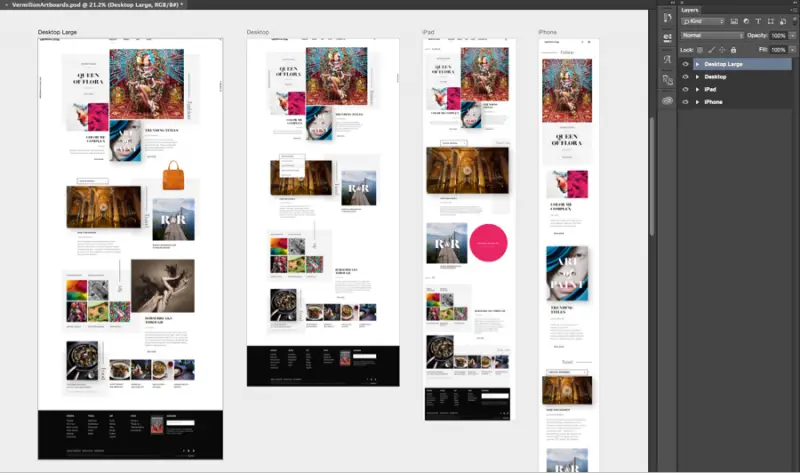Expand the Desktop layer group
800x473 pixels.
[697, 77]
